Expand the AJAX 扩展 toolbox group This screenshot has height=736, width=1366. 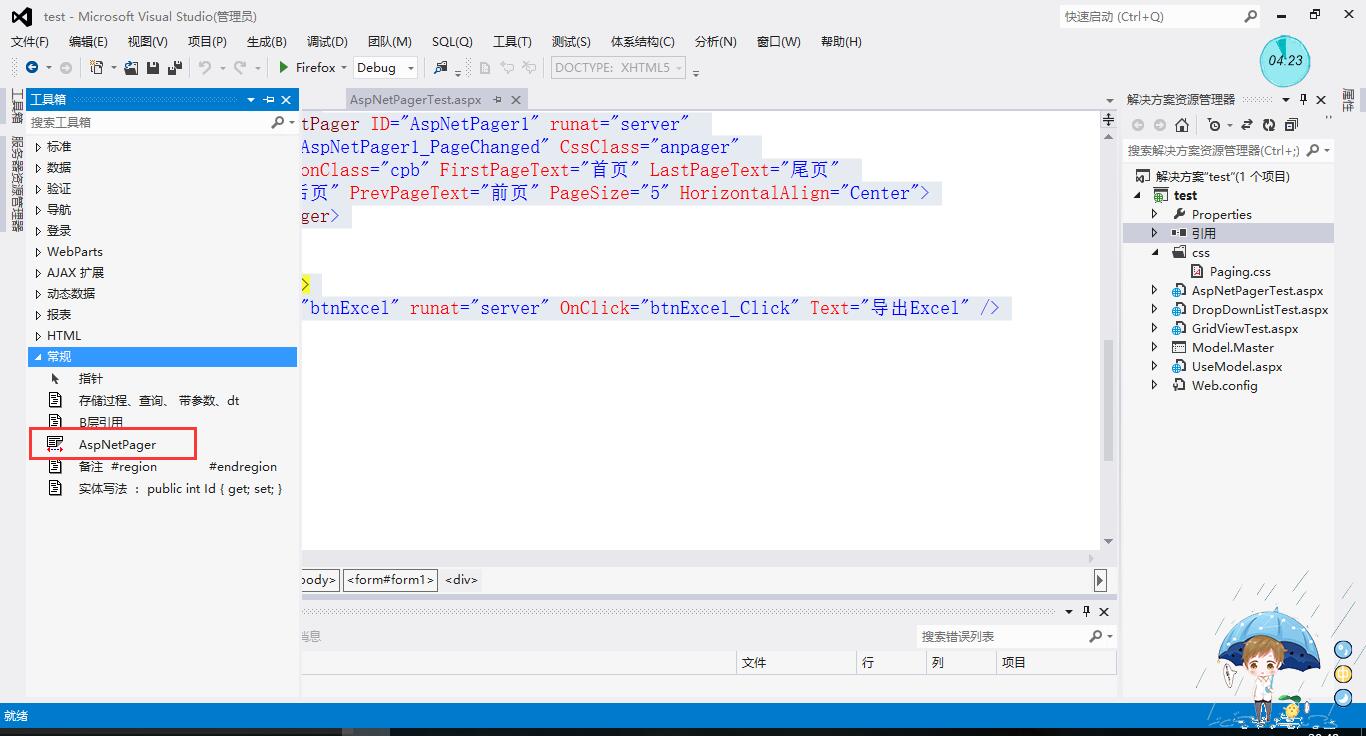(x=38, y=273)
